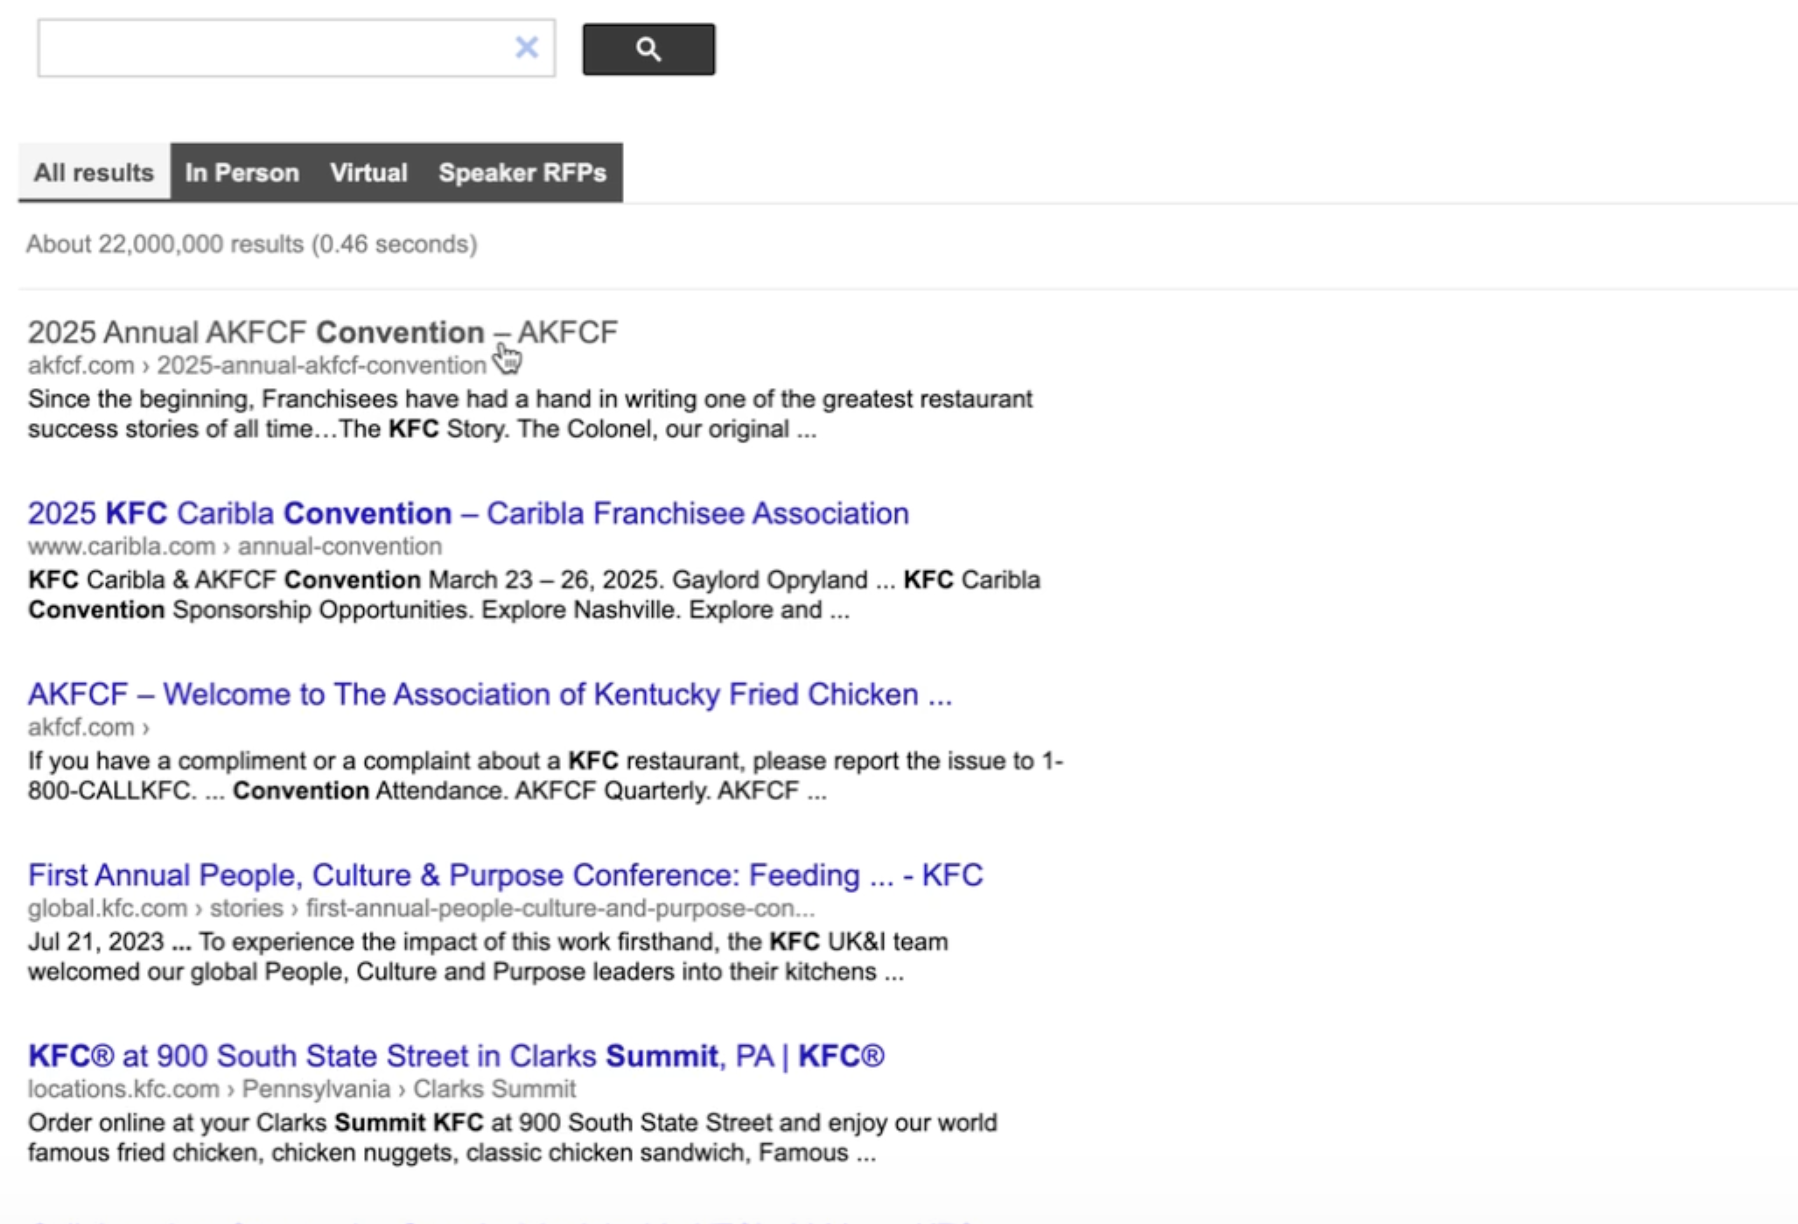The width and height of the screenshot is (1798, 1224).
Task: Open the Speaker RFPs tab
Action: point(523,172)
